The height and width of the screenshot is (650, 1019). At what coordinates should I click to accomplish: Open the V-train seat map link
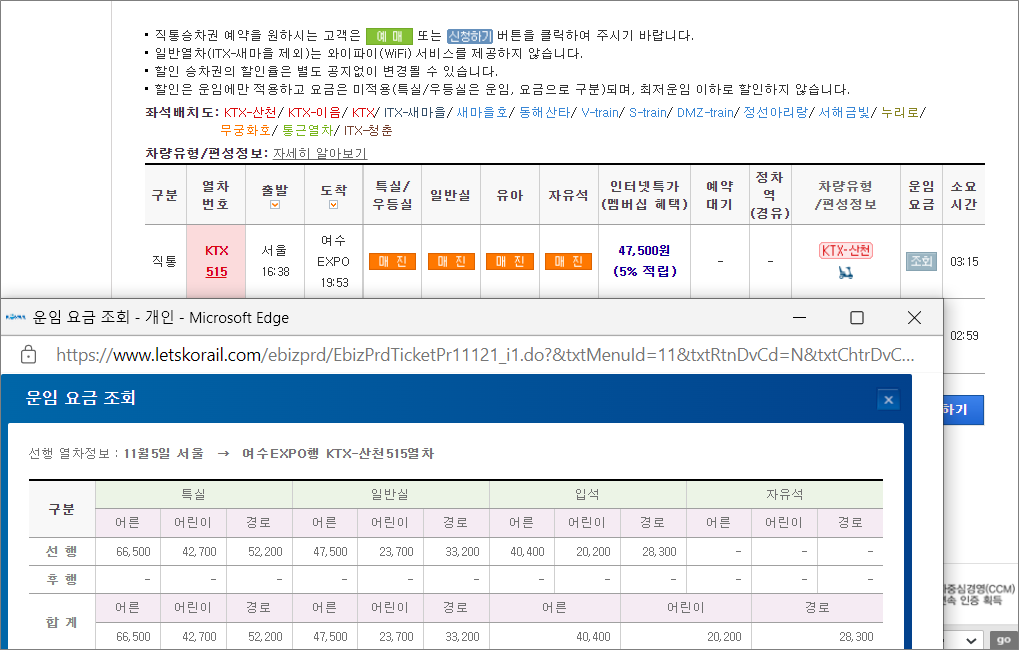pyautogui.click(x=600, y=112)
